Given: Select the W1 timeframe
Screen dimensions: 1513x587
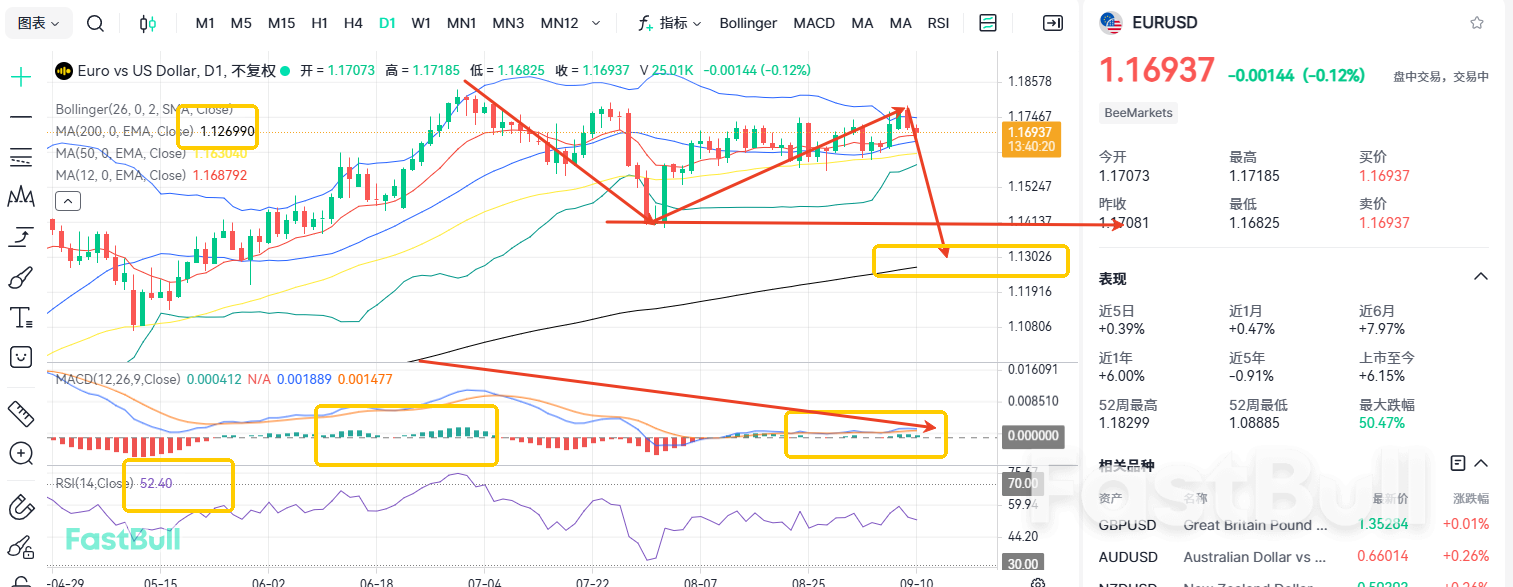Looking at the screenshot, I should point(421,23).
